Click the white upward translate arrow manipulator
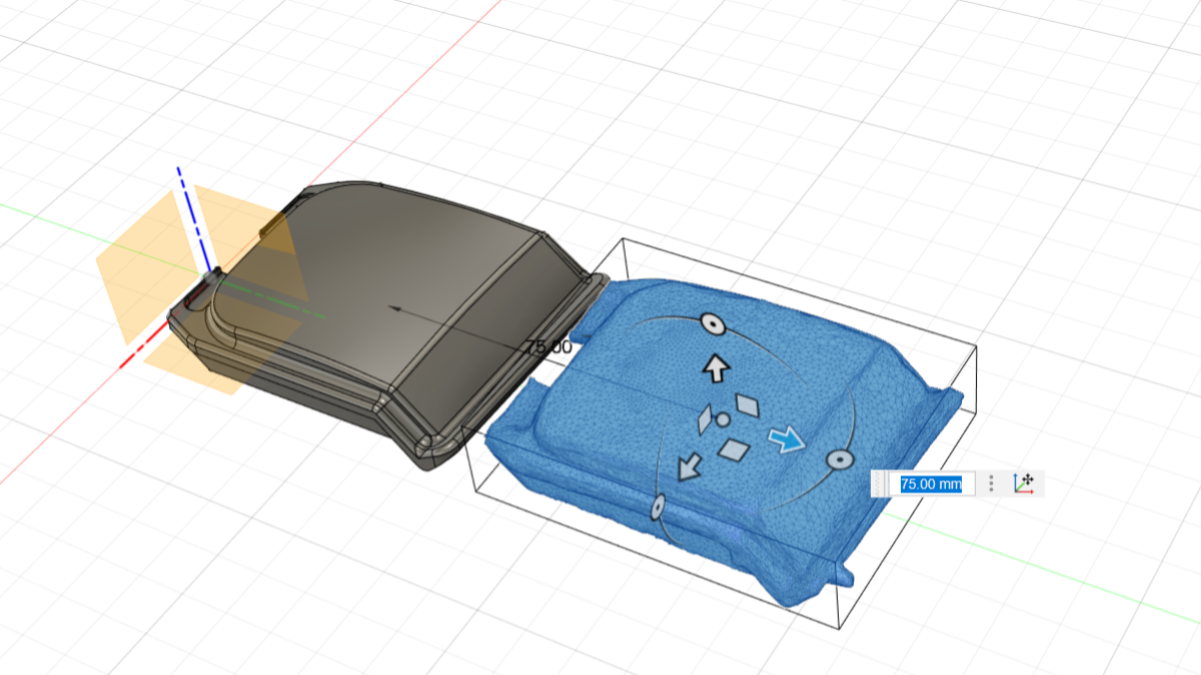Screen dimensions: 1201x675 point(715,368)
